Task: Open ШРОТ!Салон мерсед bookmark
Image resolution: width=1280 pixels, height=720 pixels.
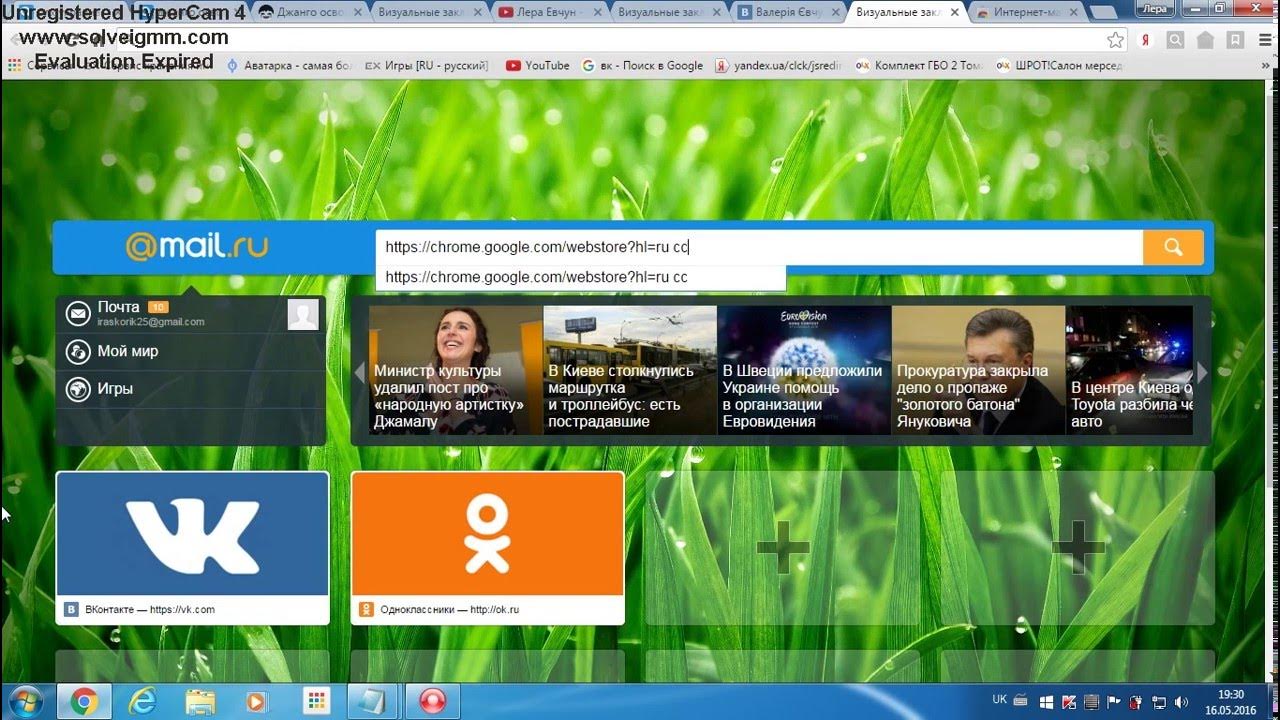Action: pyautogui.click(x=1059, y=66)
